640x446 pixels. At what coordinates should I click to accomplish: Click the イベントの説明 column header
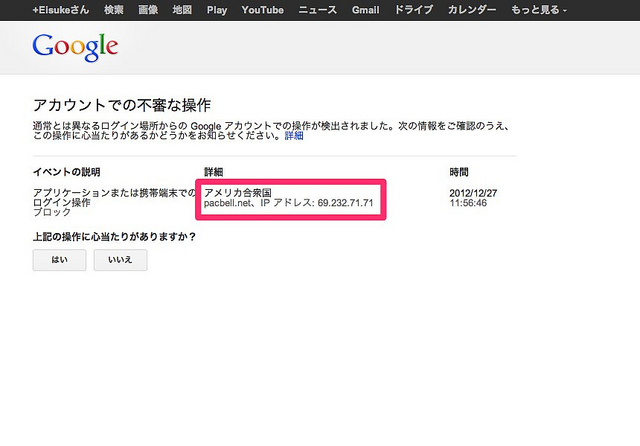(x=67, y=172)
